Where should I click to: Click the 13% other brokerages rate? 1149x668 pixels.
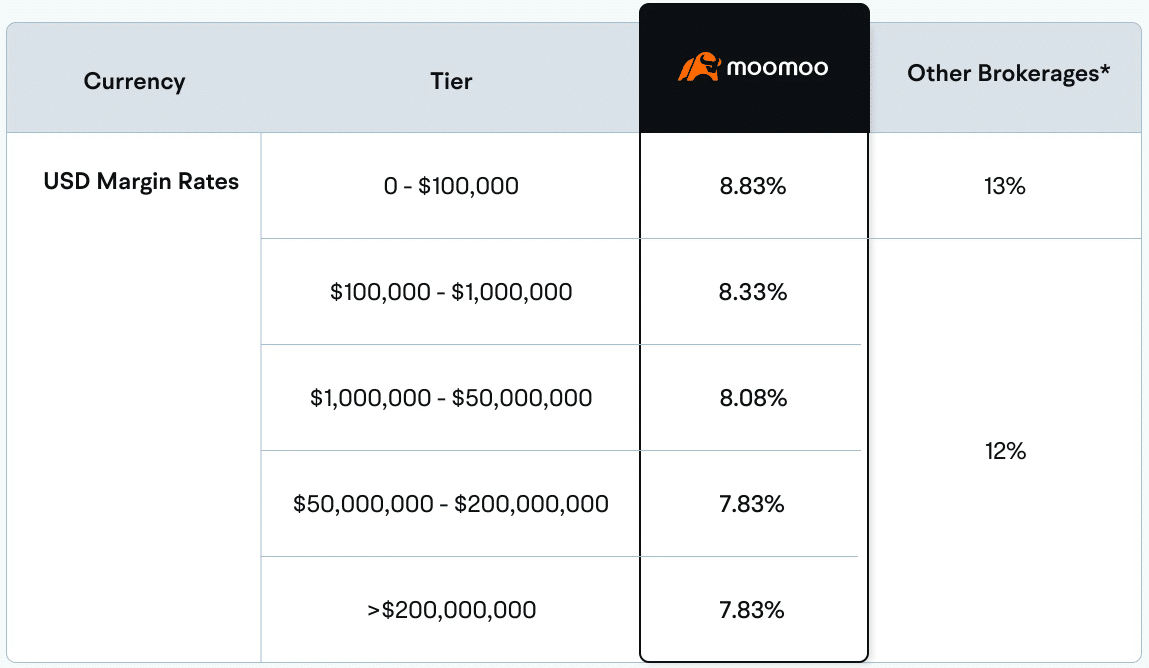click(x=1005, y=186)
